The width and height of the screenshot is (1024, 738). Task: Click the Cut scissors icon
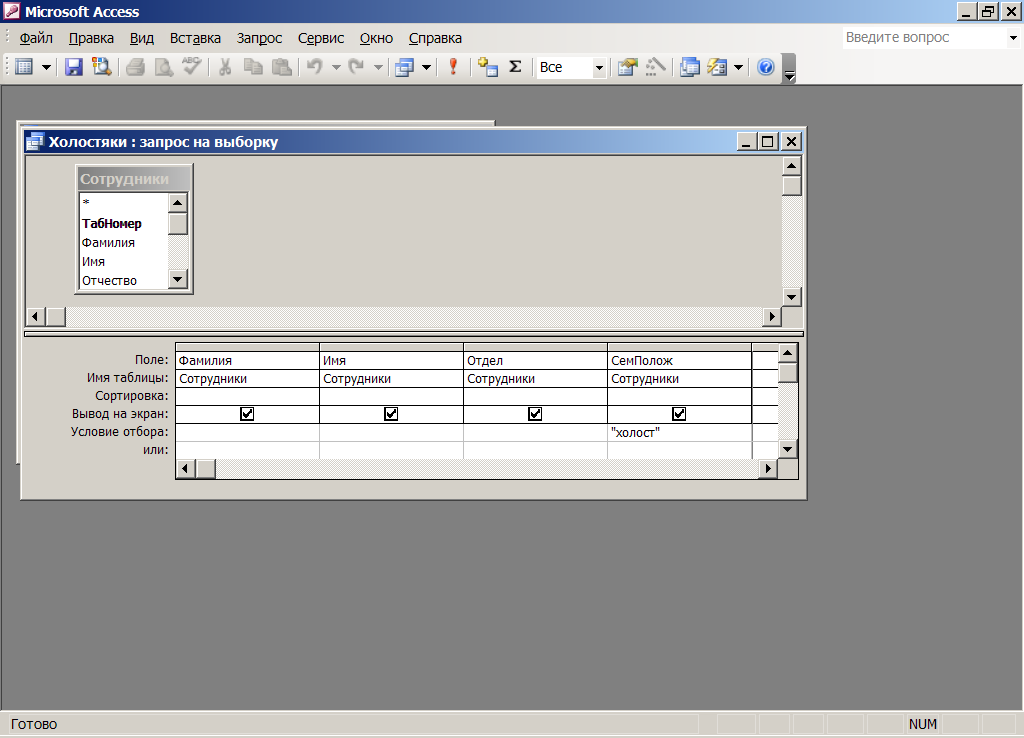point(225,67)
